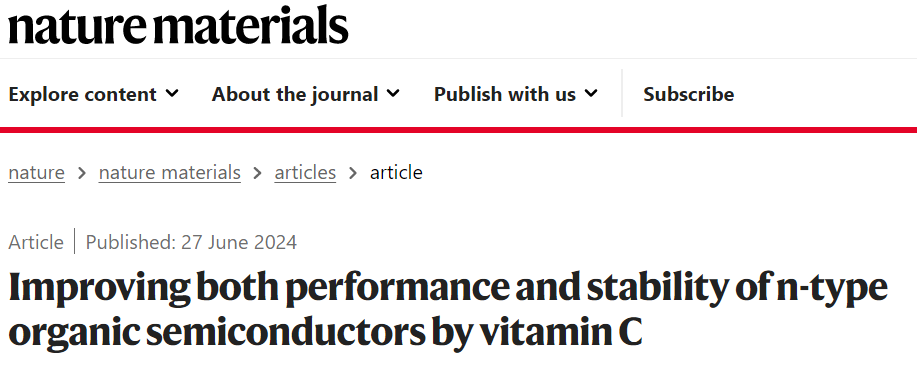Click the arrow separator after articles breadcrumb
Image resolution: width=917 pixels, height=366 pixels.
(x=353, y=173)
